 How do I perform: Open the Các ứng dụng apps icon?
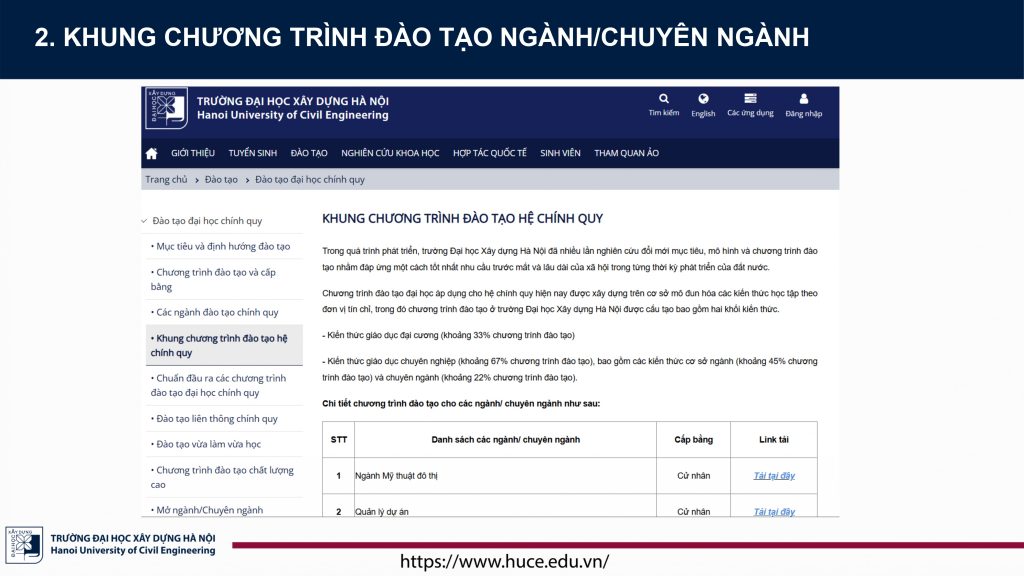(750, 99)
